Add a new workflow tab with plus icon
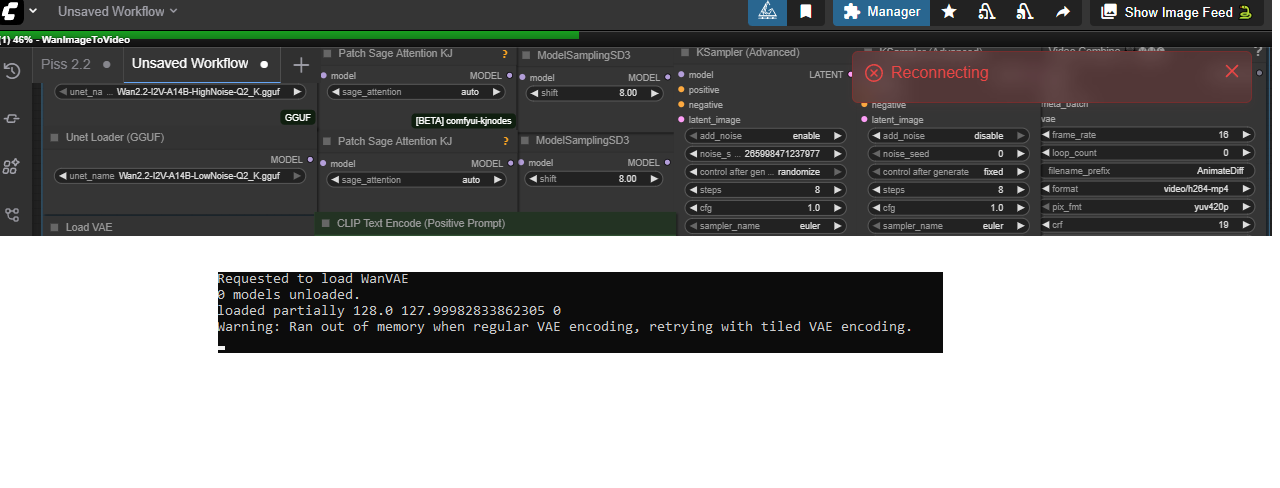Viewport: 1280px width, 488px height. 301,65
